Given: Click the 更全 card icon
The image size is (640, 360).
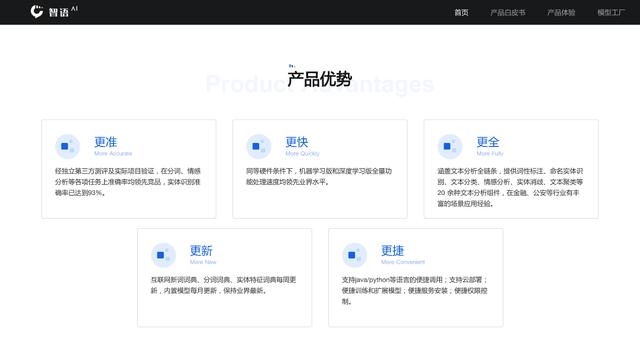Looking at the screenshot, I should 450,146.
